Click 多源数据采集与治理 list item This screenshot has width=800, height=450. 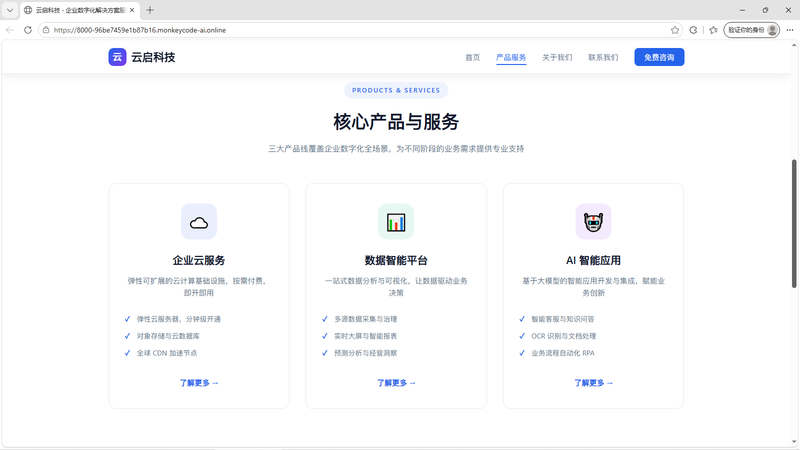tap(365, 319)
